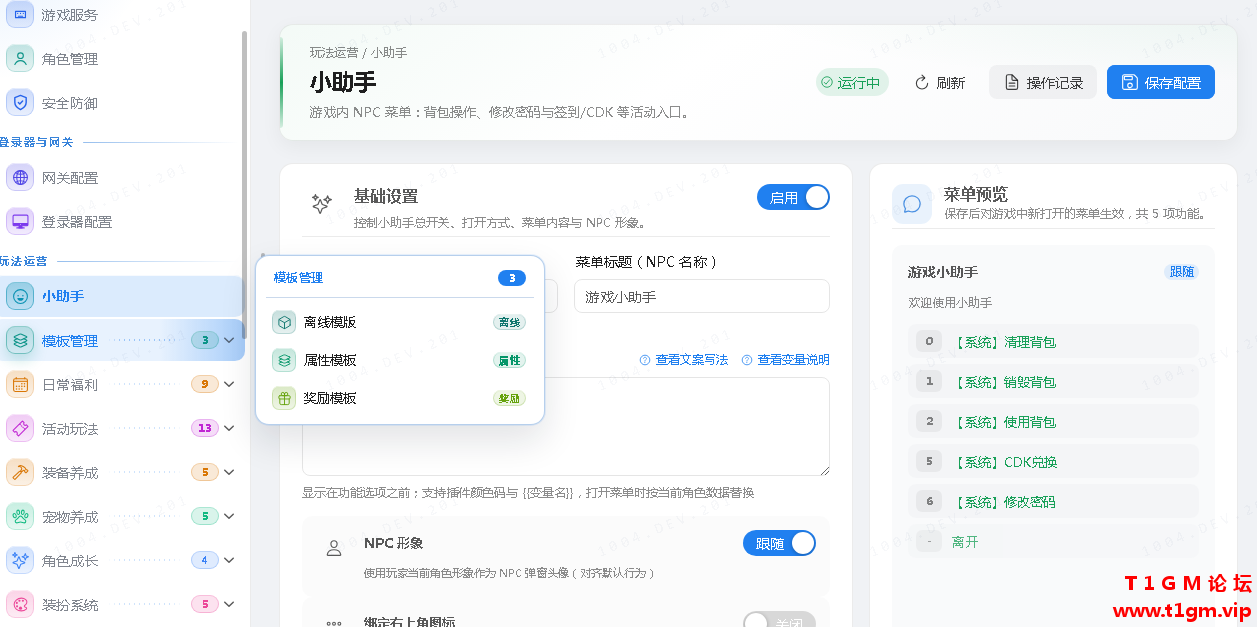Toggle the 启用 master switch
The image size is (1257, 627).
[x=794, y=197]
